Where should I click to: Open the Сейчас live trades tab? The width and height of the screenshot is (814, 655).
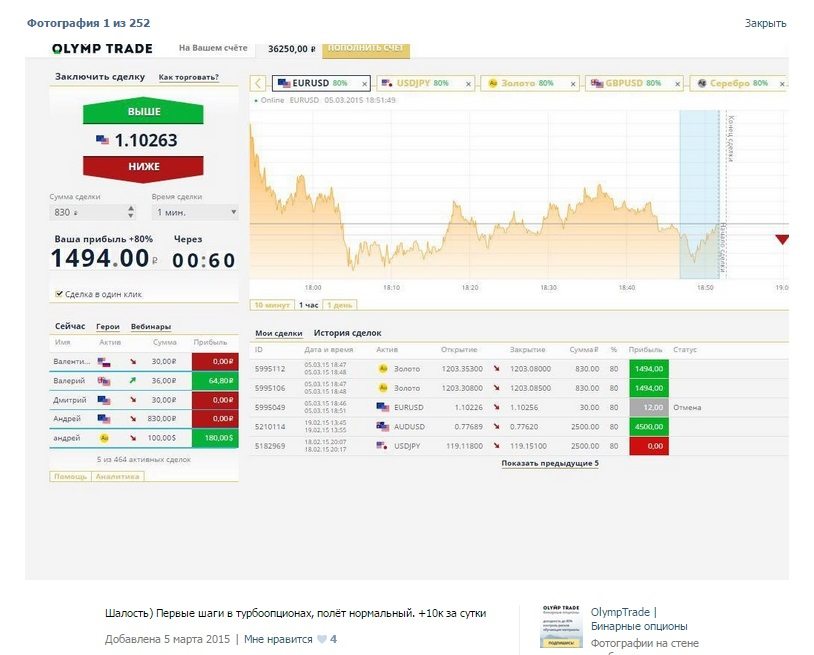70,326
